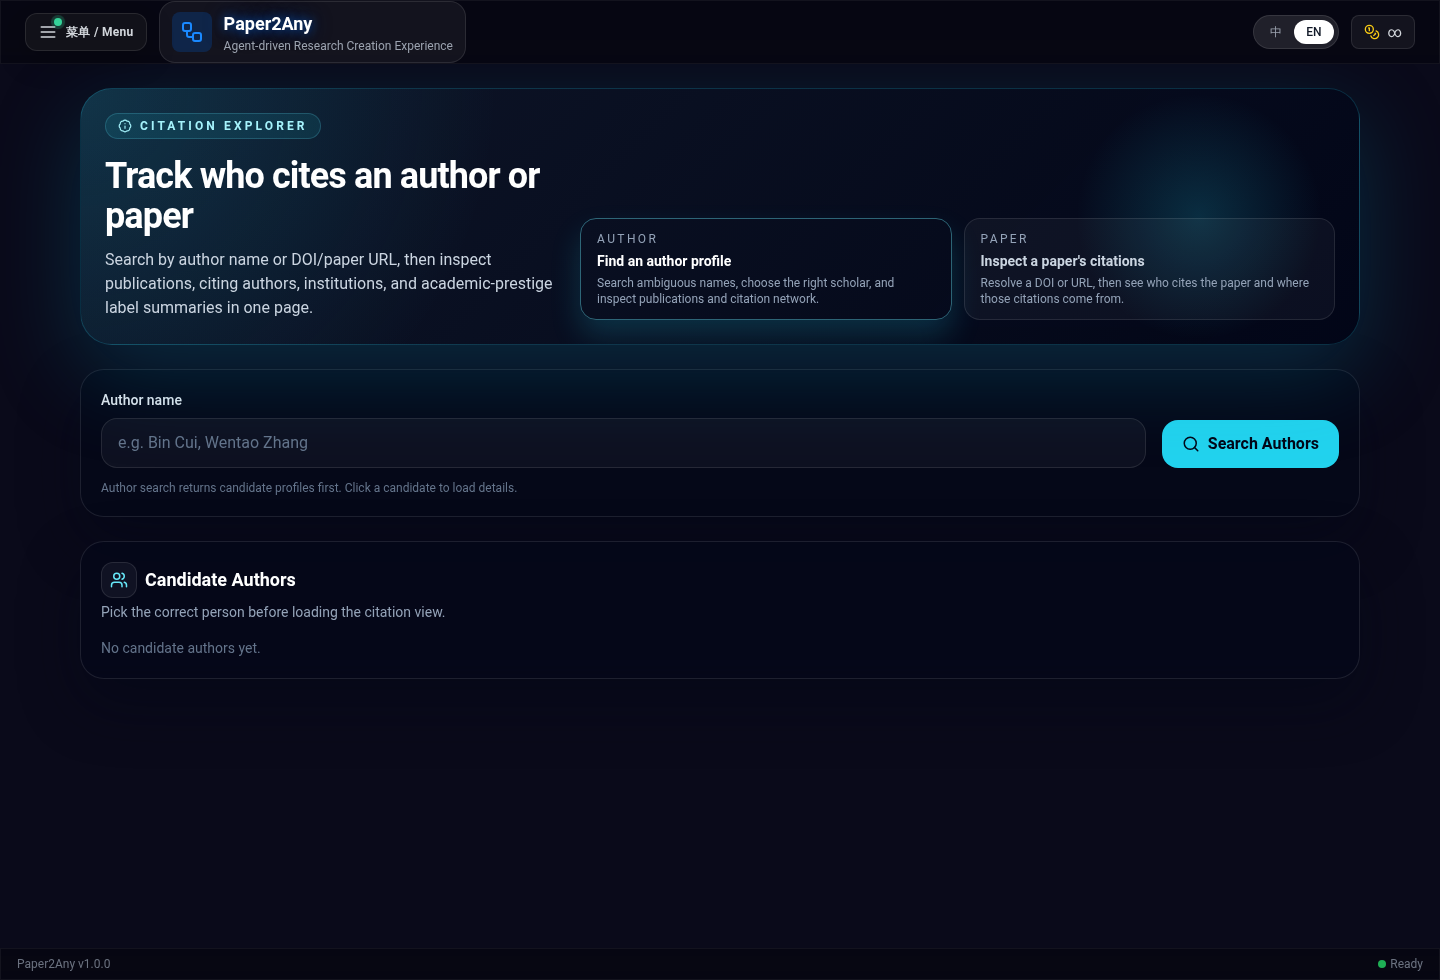This screenshot has width=1440, height=980.
Task: Click the yellow coins credits icon
Action: (x=1372, y=32)
